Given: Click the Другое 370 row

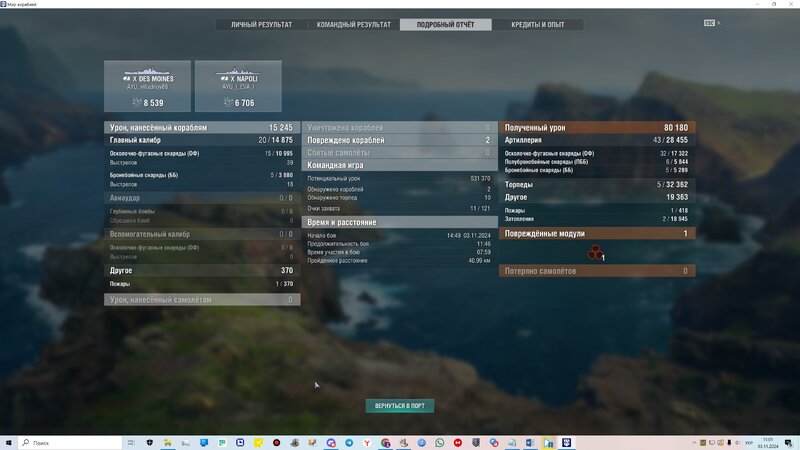Looking at the screenshot, I should coord(202,270).
